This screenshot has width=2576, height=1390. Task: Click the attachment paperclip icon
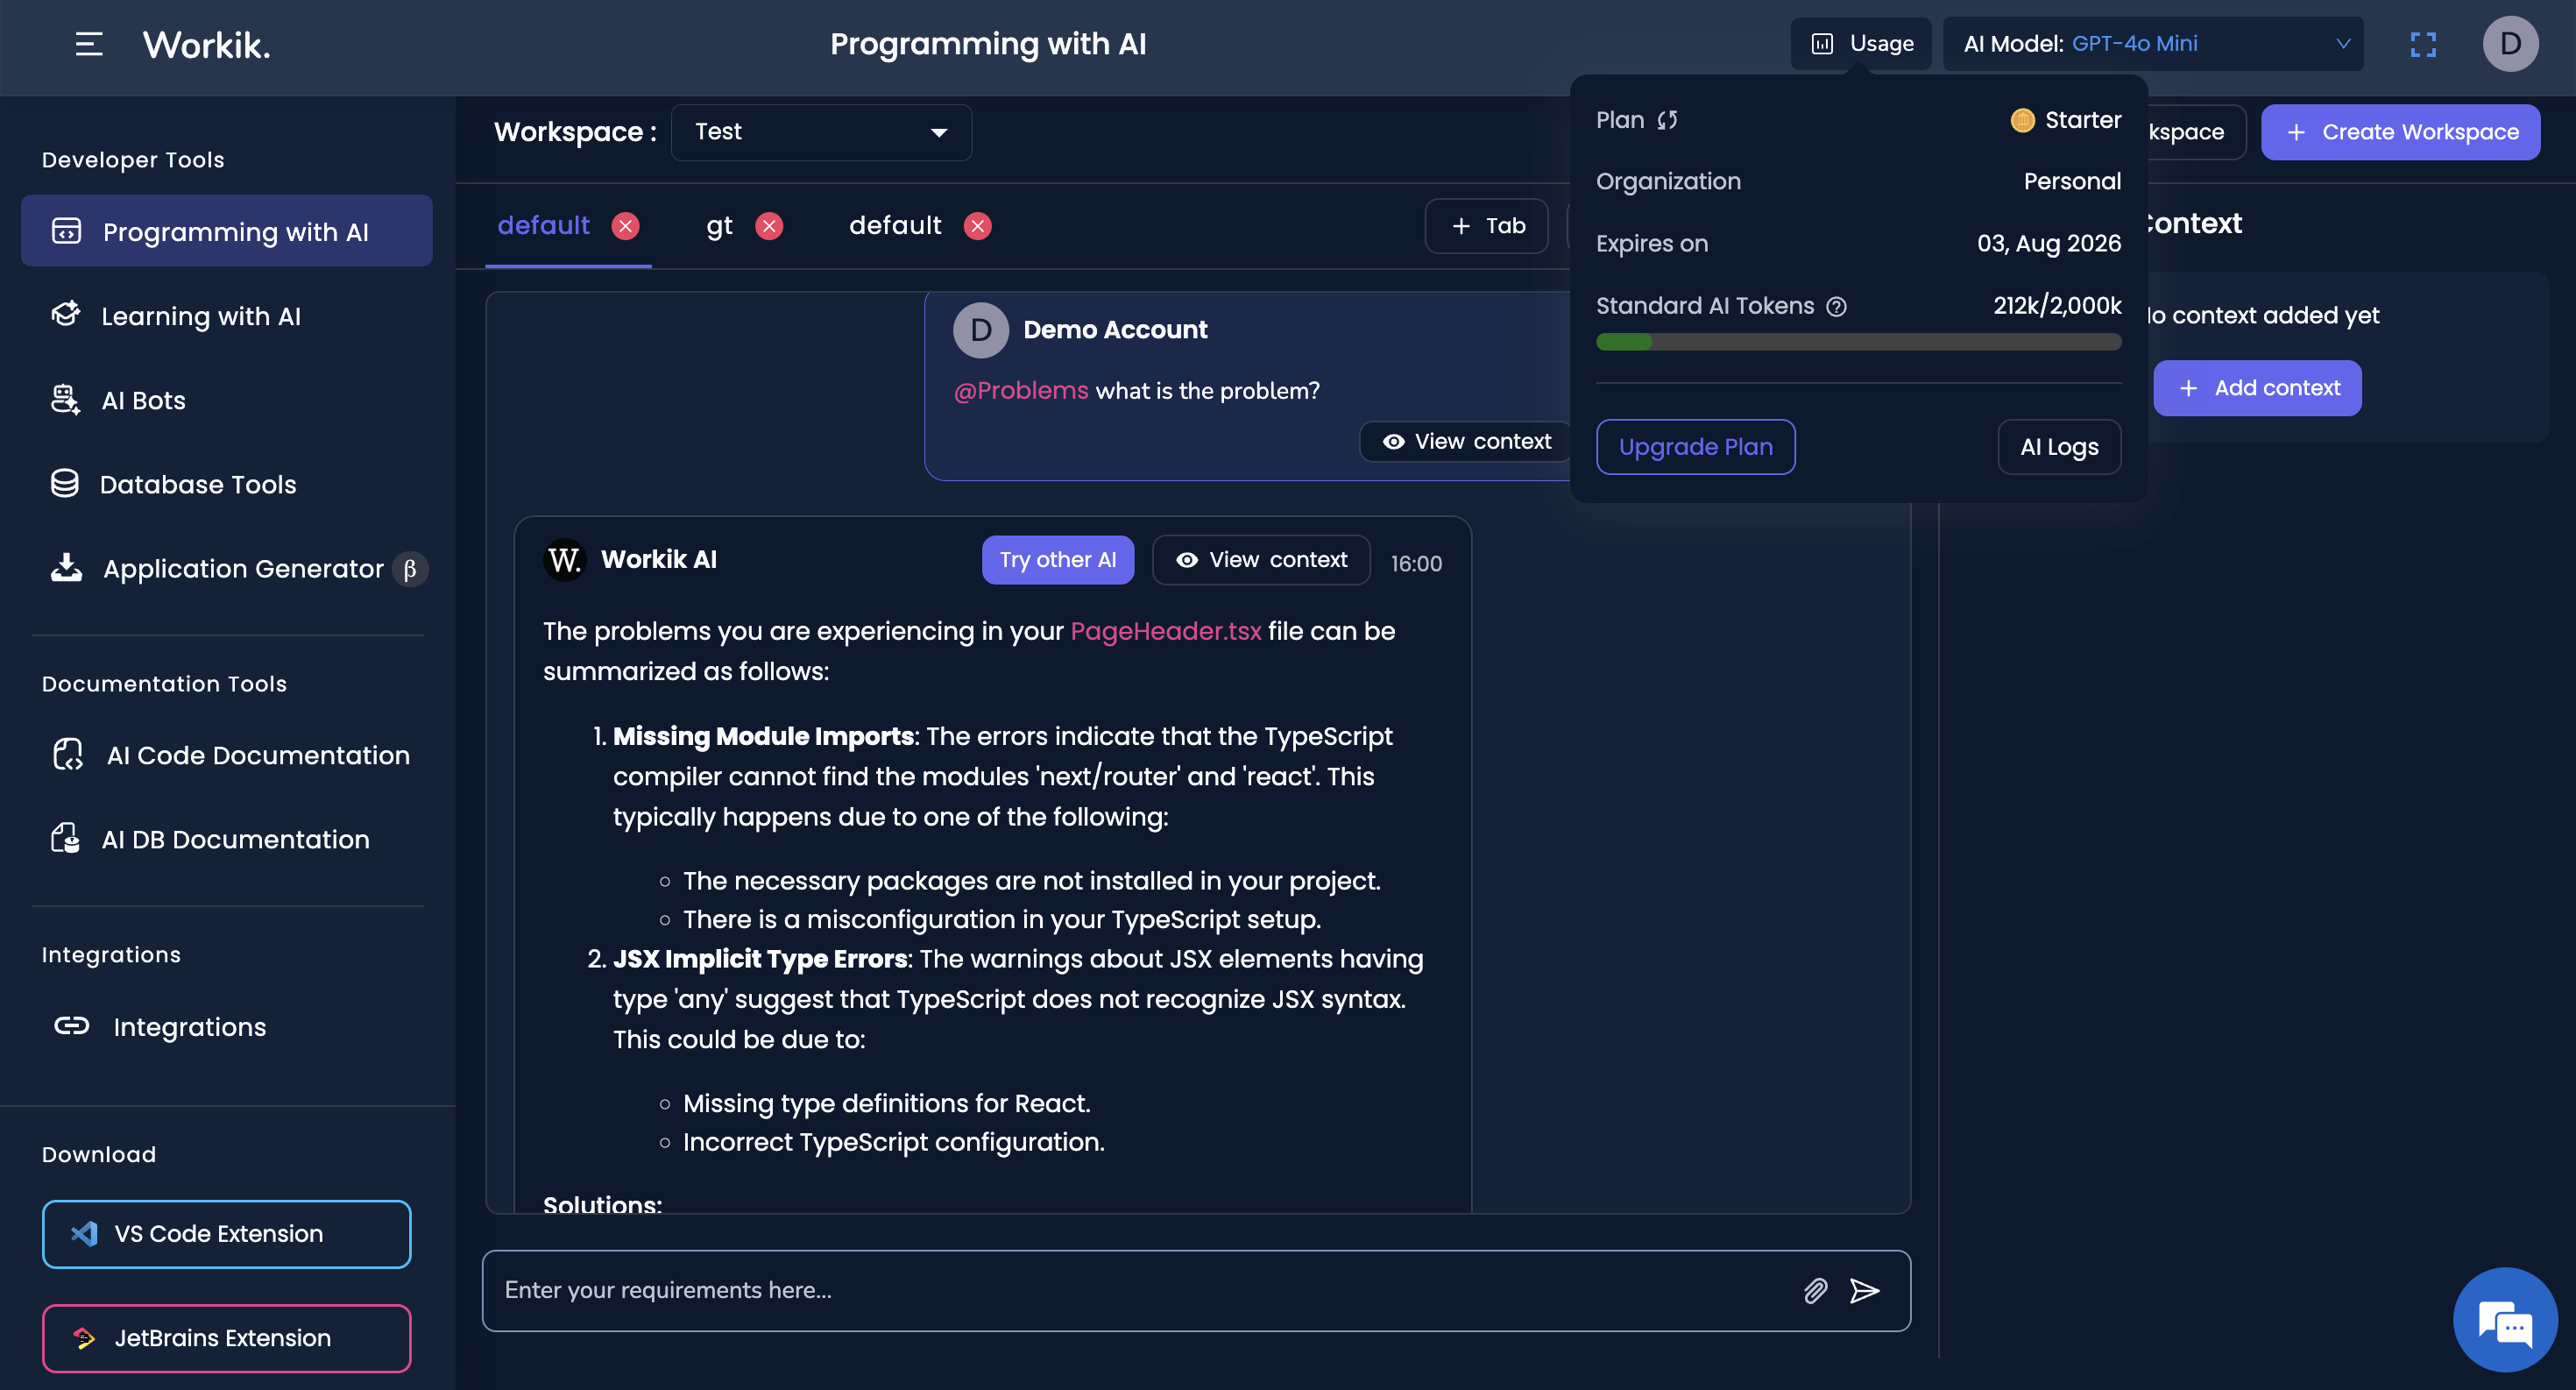(x=1815, y=1291)
